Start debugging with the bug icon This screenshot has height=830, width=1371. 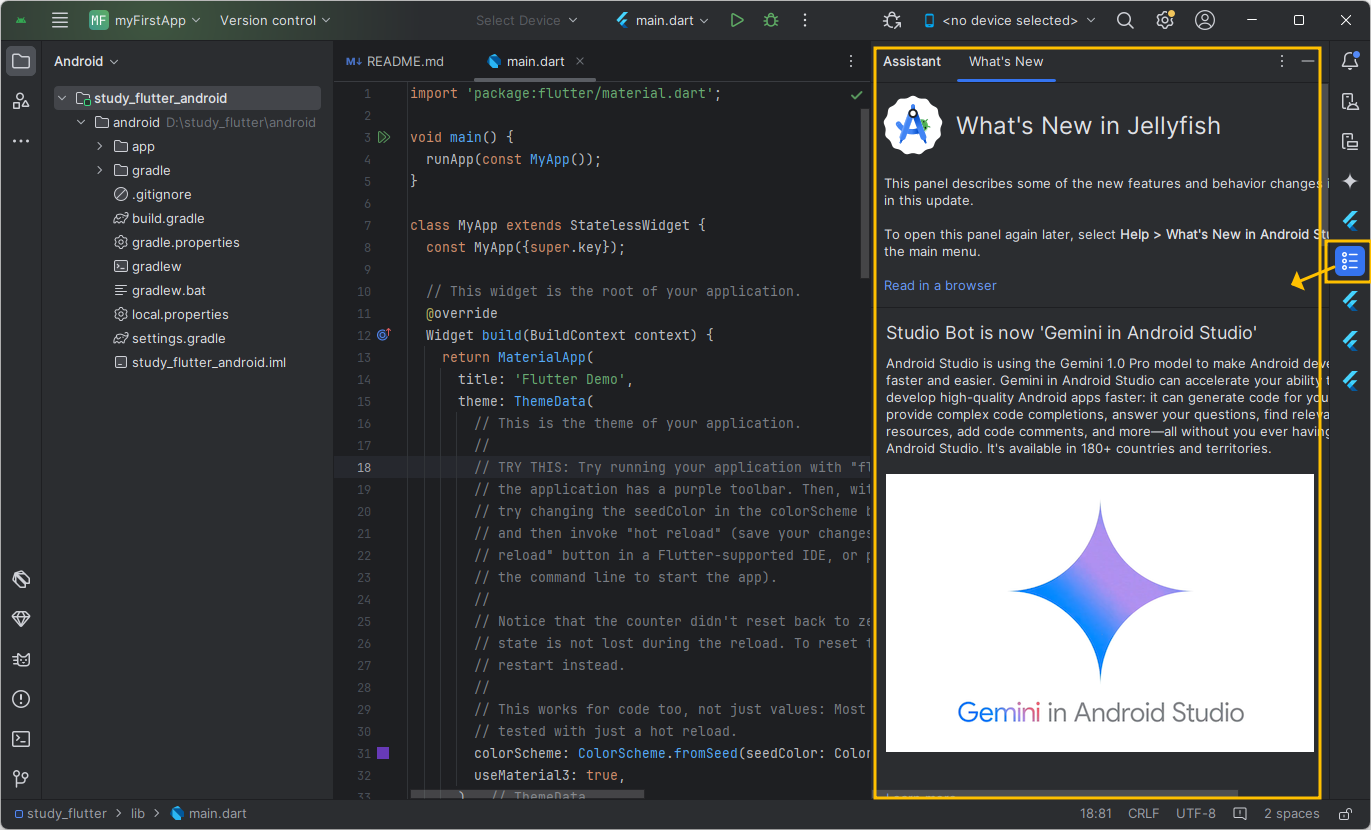point(770,20)
